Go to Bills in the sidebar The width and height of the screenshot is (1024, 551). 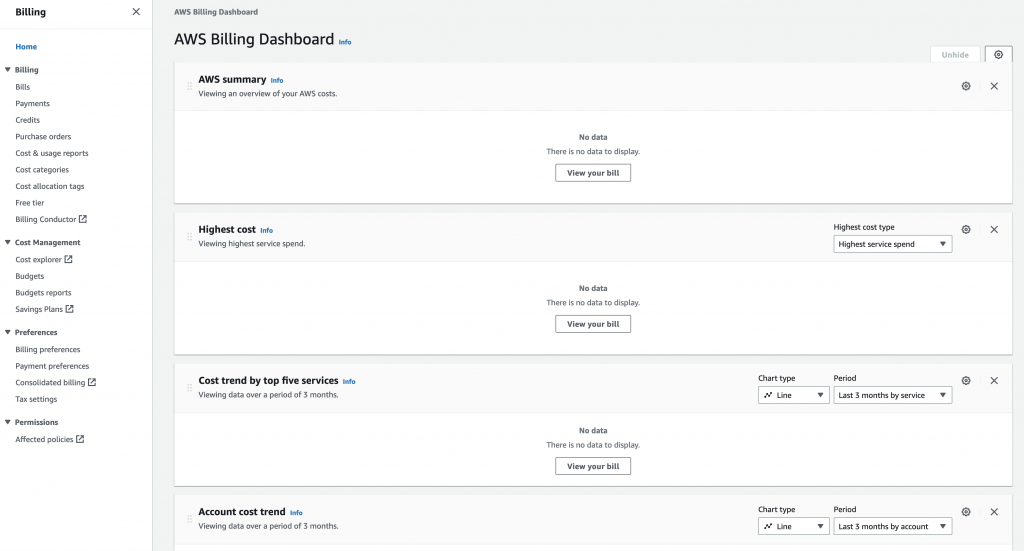pyautogui.click(x=23, y=87)
